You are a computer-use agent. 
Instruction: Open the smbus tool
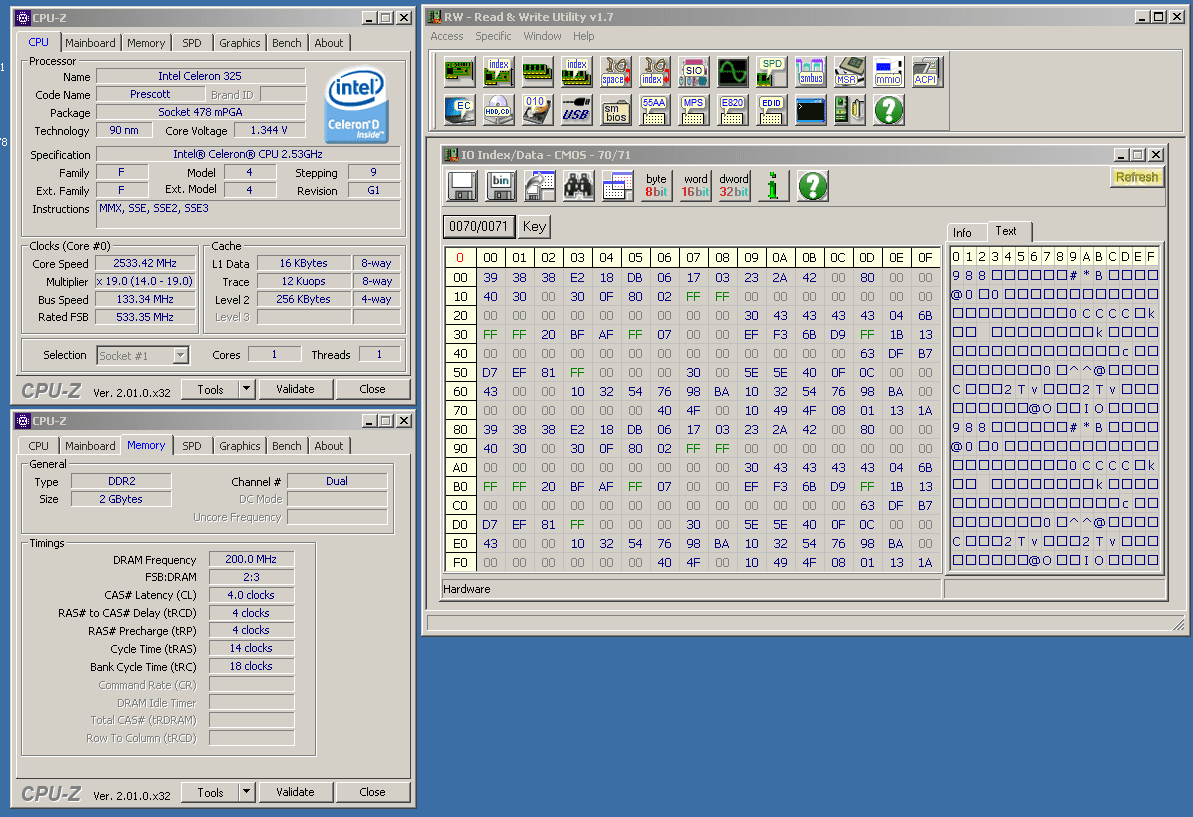pos(810,72)
